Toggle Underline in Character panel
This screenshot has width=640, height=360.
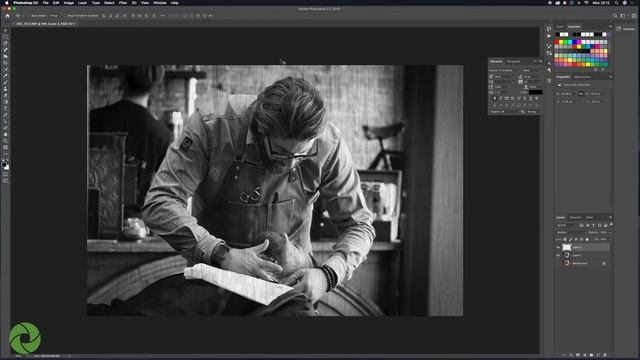pos(531,98)
